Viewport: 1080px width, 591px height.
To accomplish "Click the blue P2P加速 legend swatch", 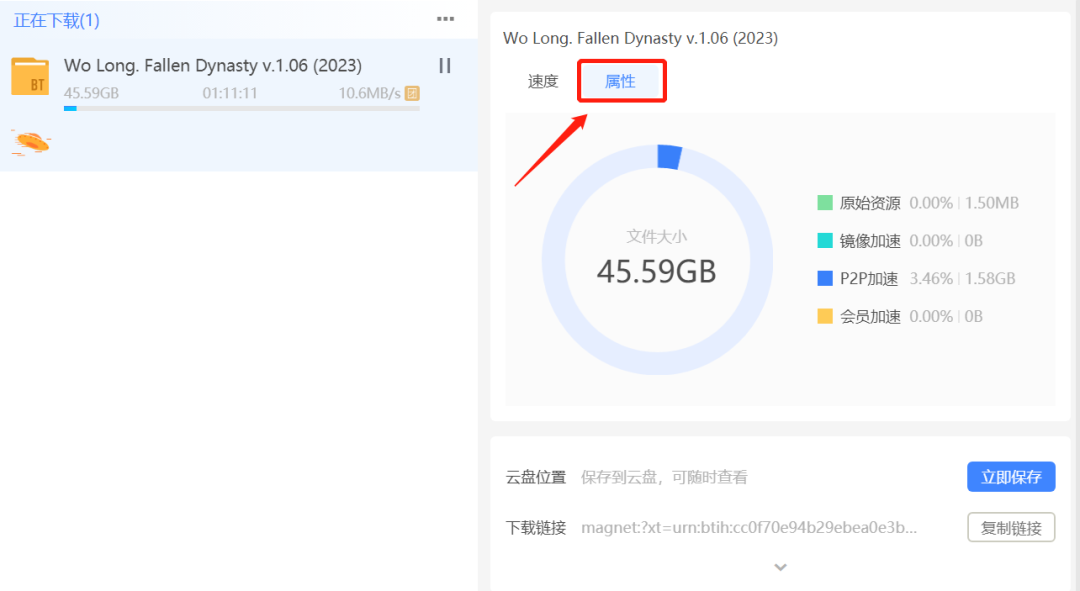I will pos(824,278).
